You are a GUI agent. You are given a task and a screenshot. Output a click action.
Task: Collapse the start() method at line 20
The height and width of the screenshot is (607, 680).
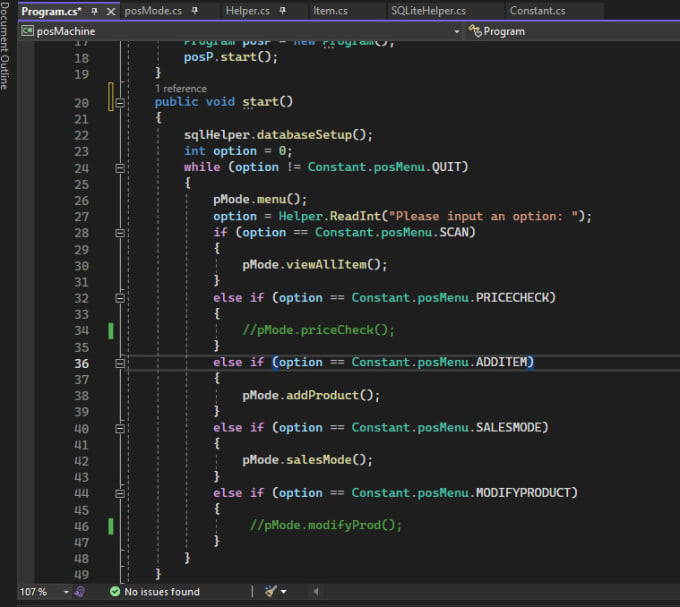pyautogui.click(x=120, y=103)
